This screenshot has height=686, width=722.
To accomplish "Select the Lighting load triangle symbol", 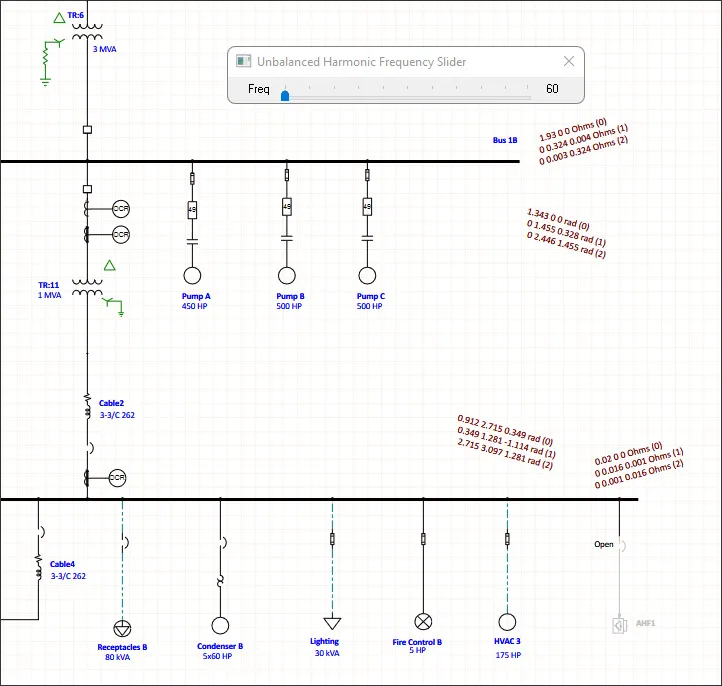I will click(332, 623).
